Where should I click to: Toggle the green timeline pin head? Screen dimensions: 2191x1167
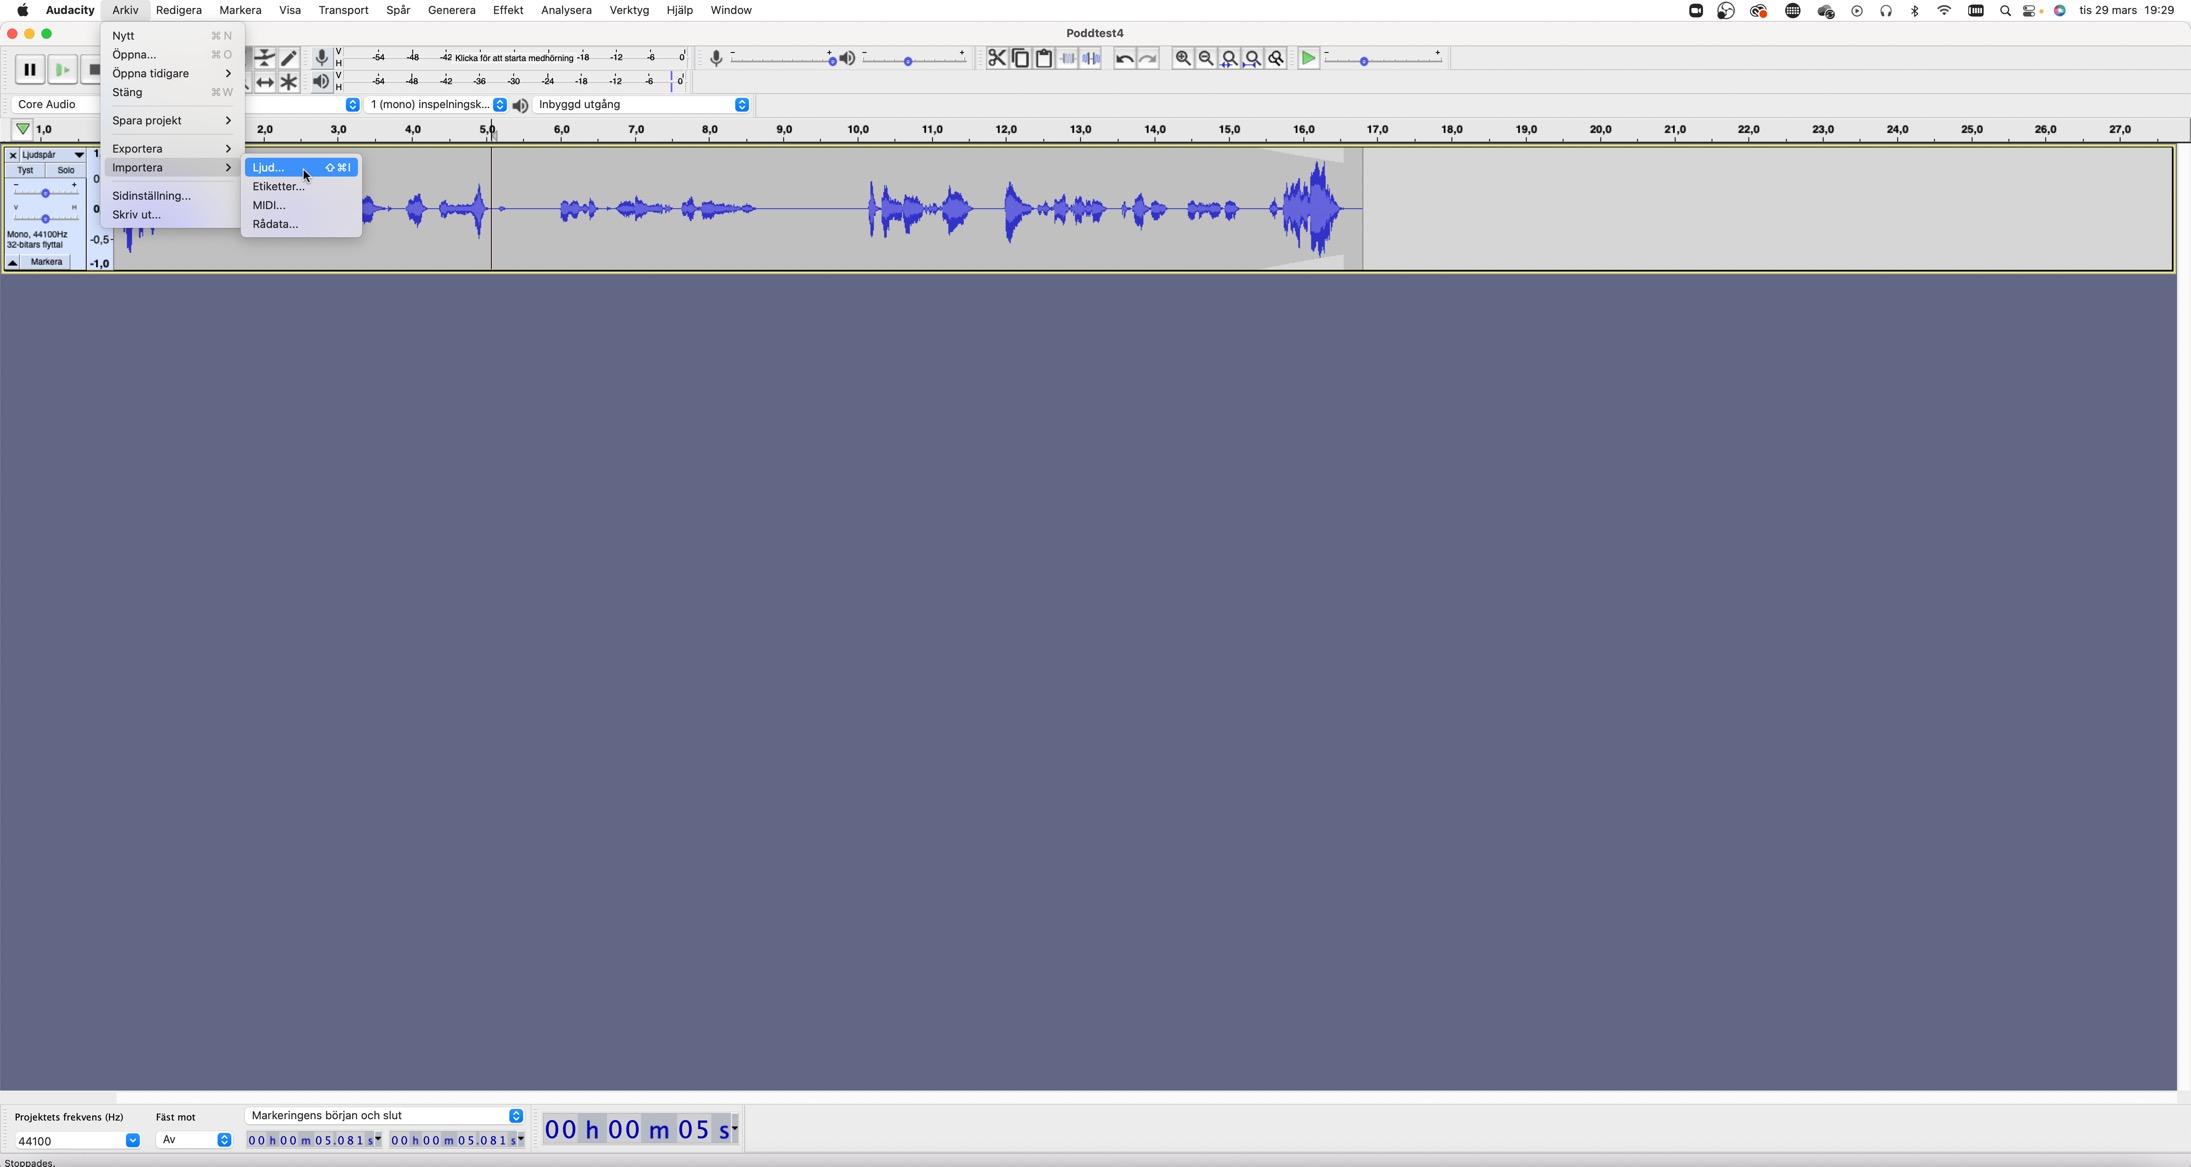[22, 130]
